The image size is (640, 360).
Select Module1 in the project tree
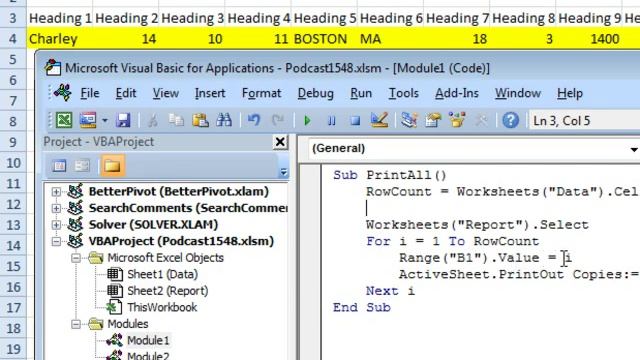point(148,340)
